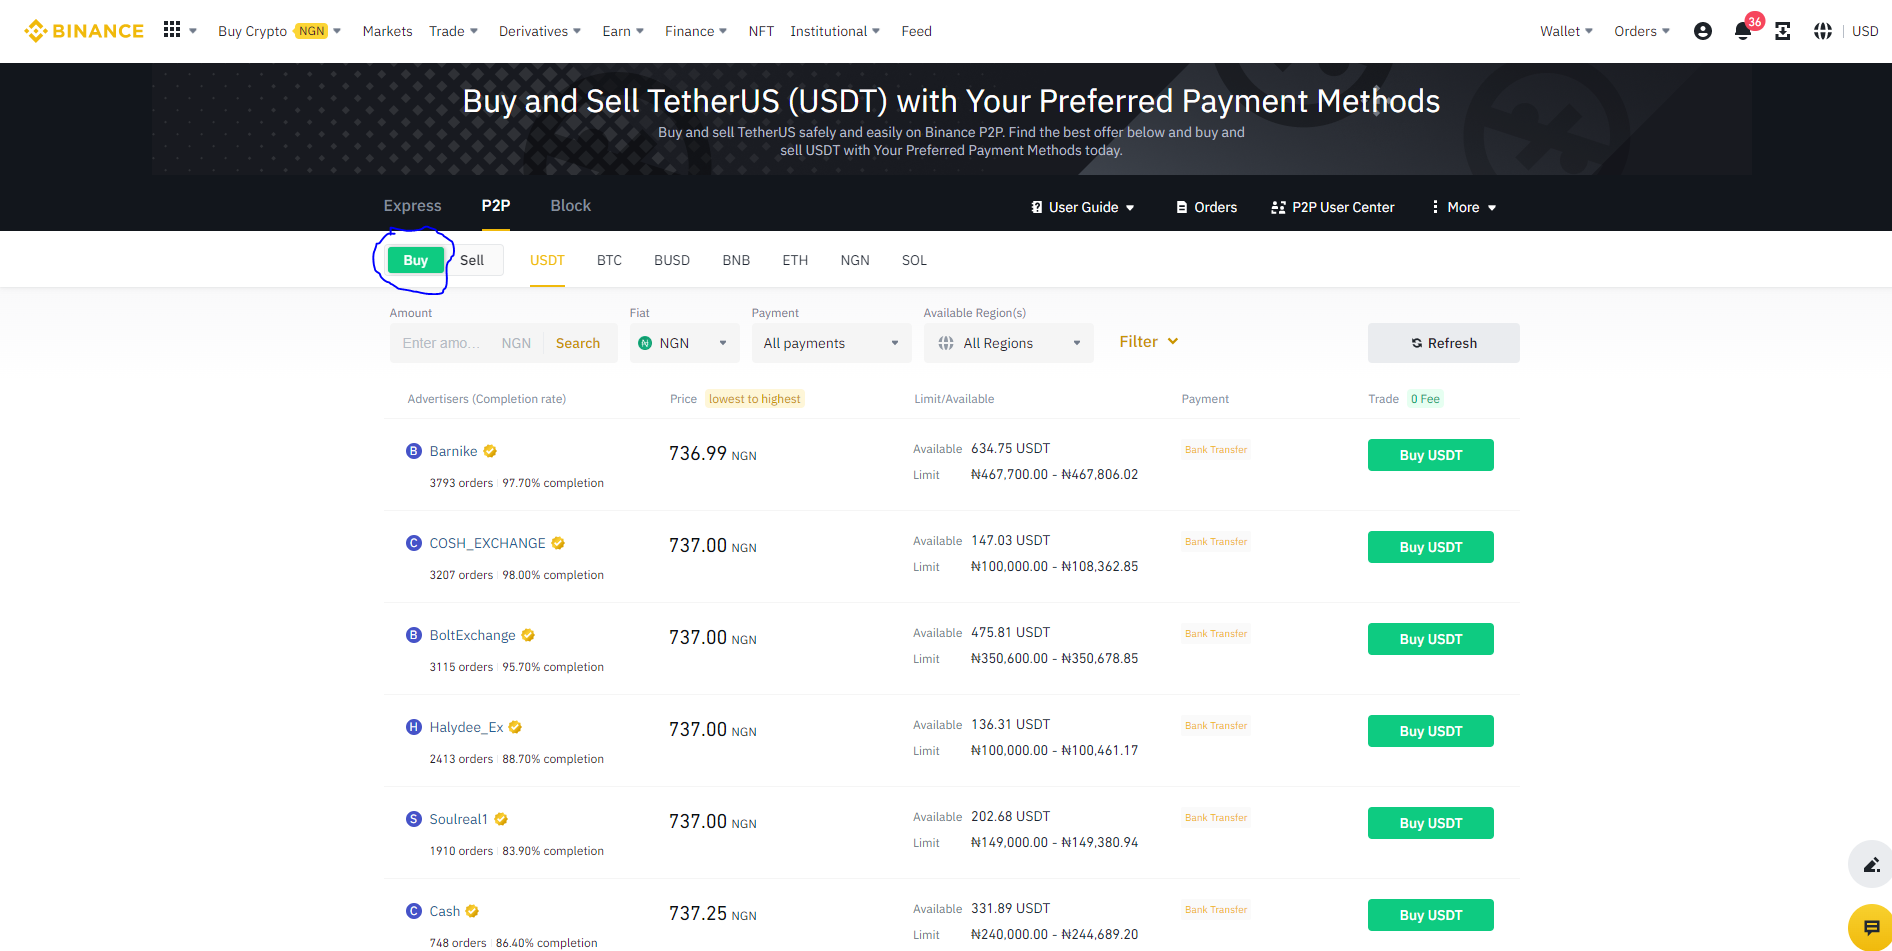
Task: Open the notifications bell icon
Action: (1742, 31)
